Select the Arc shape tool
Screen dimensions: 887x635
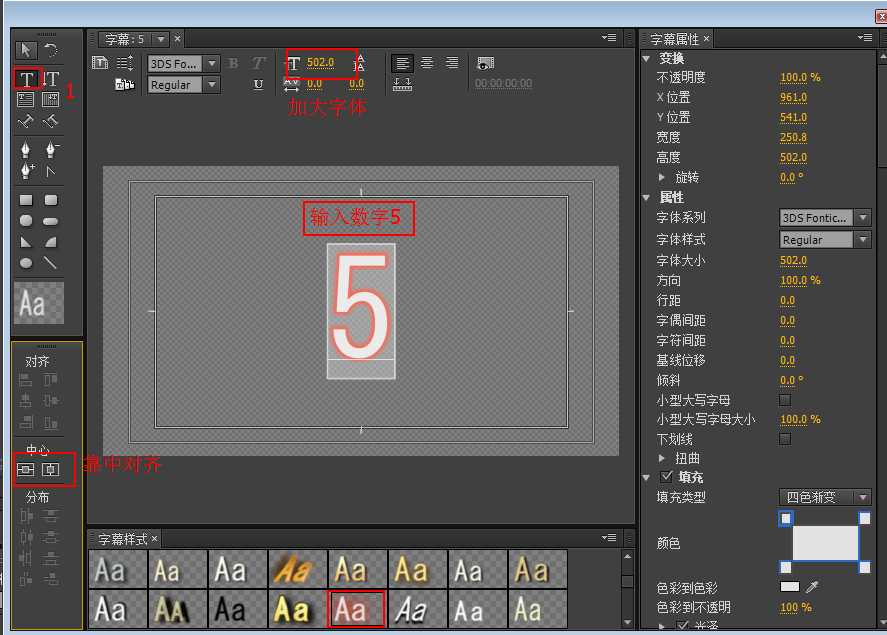[51, 243]
